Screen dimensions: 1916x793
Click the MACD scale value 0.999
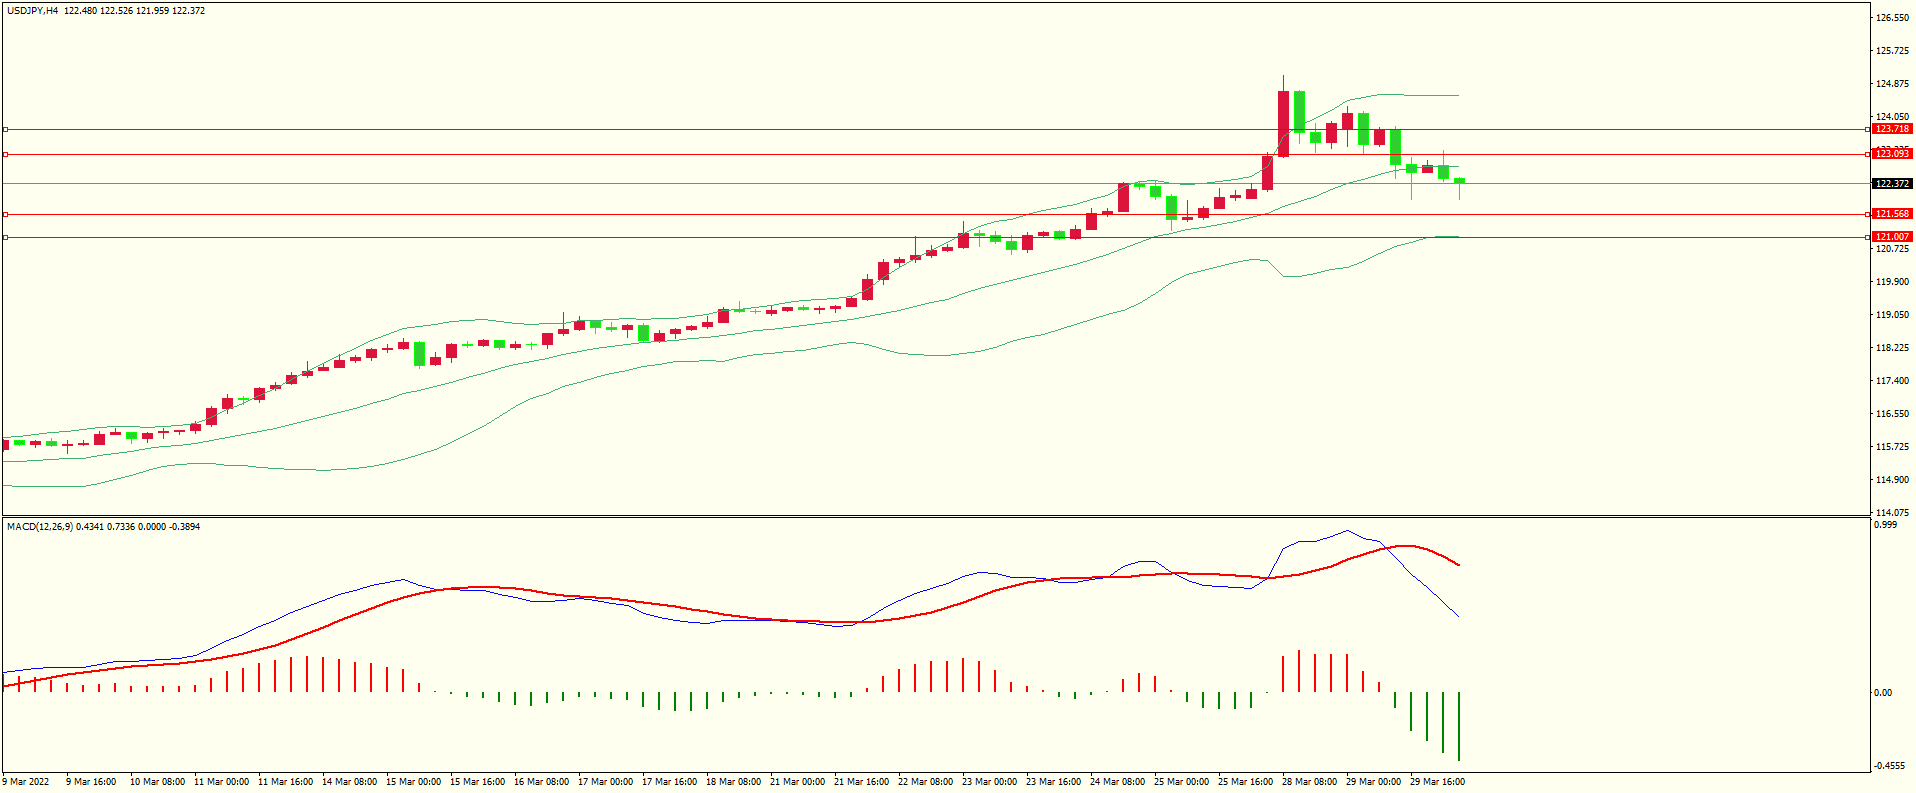[1885, 525]
